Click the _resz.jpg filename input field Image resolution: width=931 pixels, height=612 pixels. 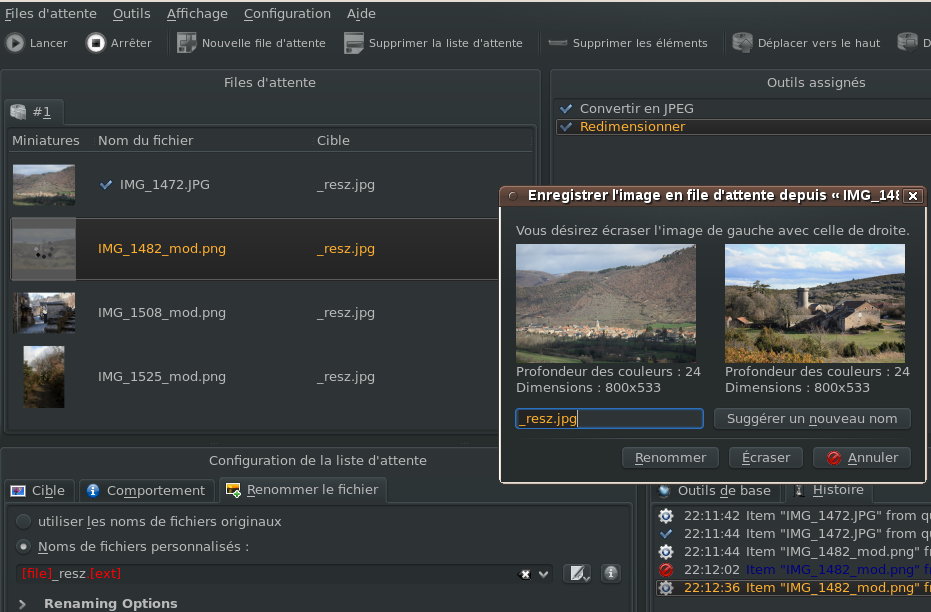pyautogui.click(x=609, y=419)
